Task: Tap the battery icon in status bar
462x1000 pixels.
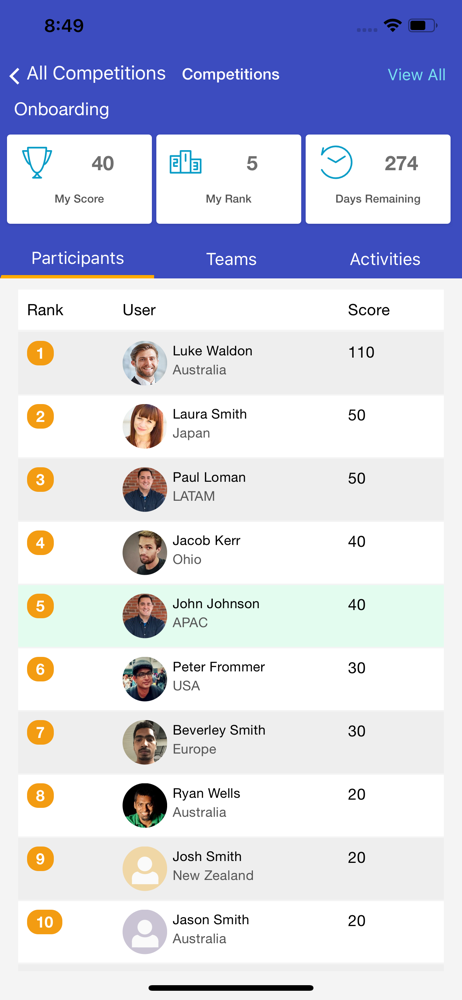Action: coord(422,26)
